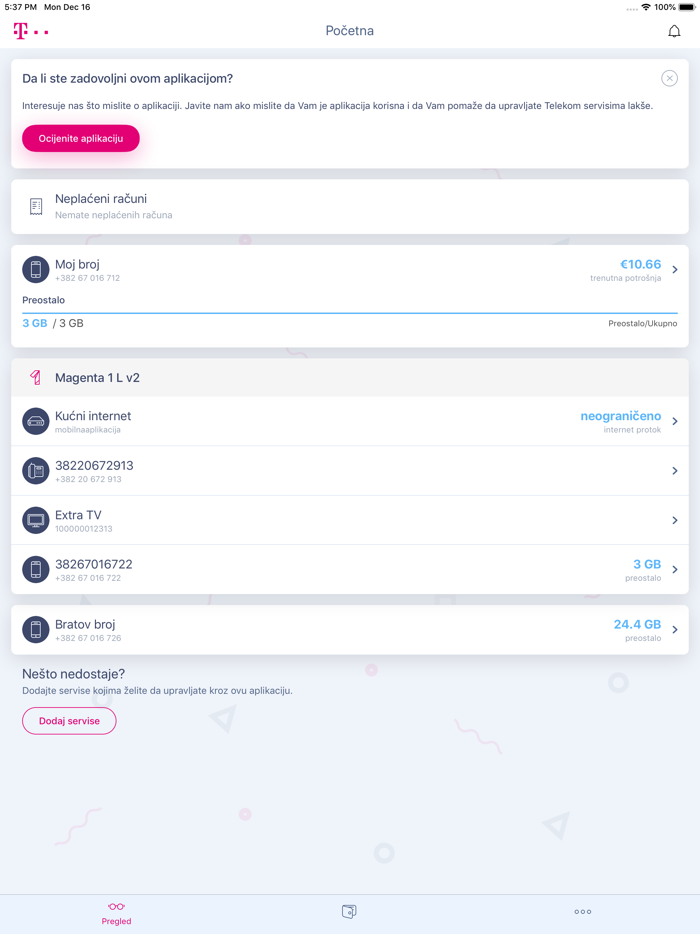This screenshot has height=934, width=700.
Task: Open the Moj broj phone icon
Action: pos(36,269)
